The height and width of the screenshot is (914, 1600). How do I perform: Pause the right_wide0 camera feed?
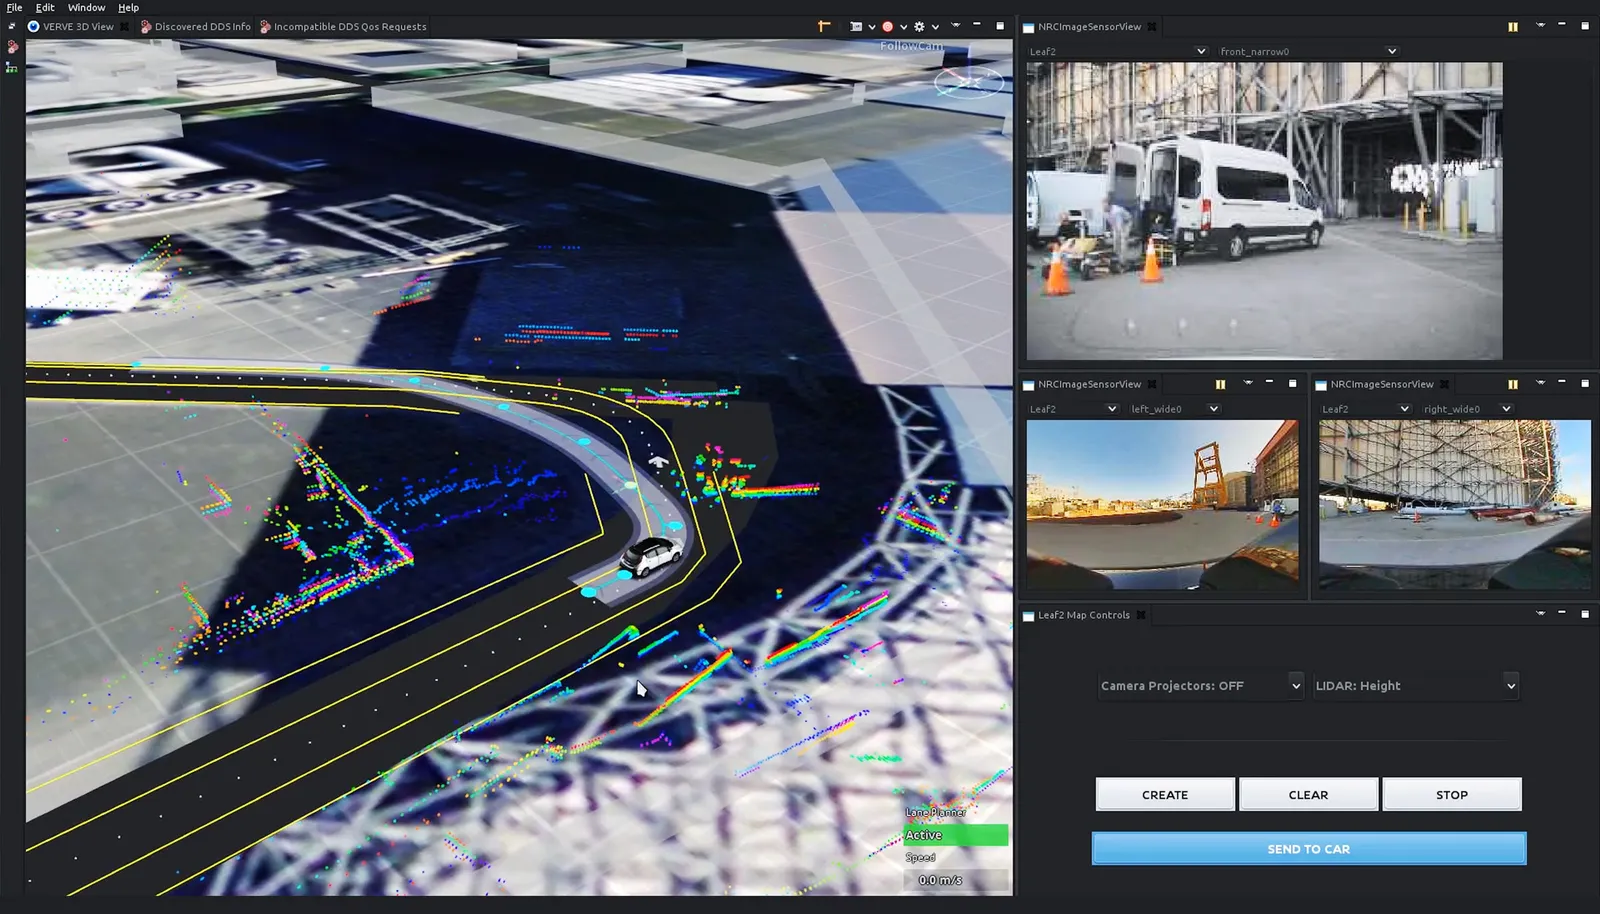coord(1512,384)
